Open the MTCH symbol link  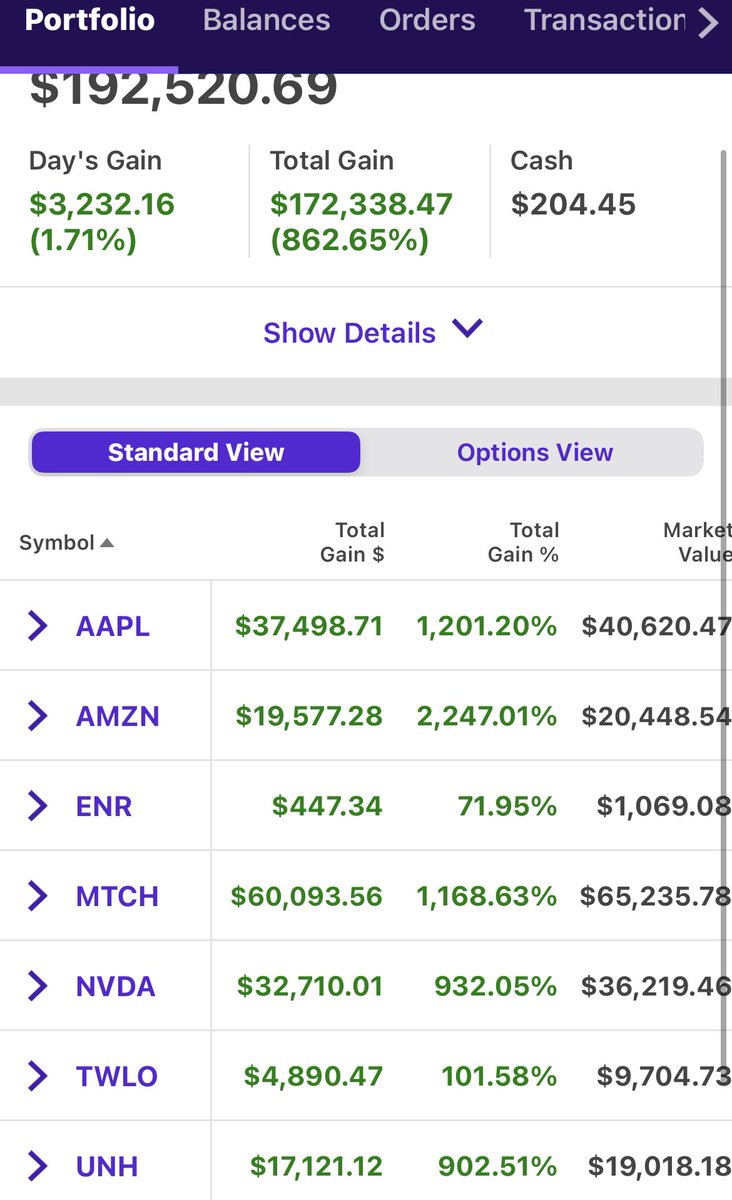(x=117, y=897)
